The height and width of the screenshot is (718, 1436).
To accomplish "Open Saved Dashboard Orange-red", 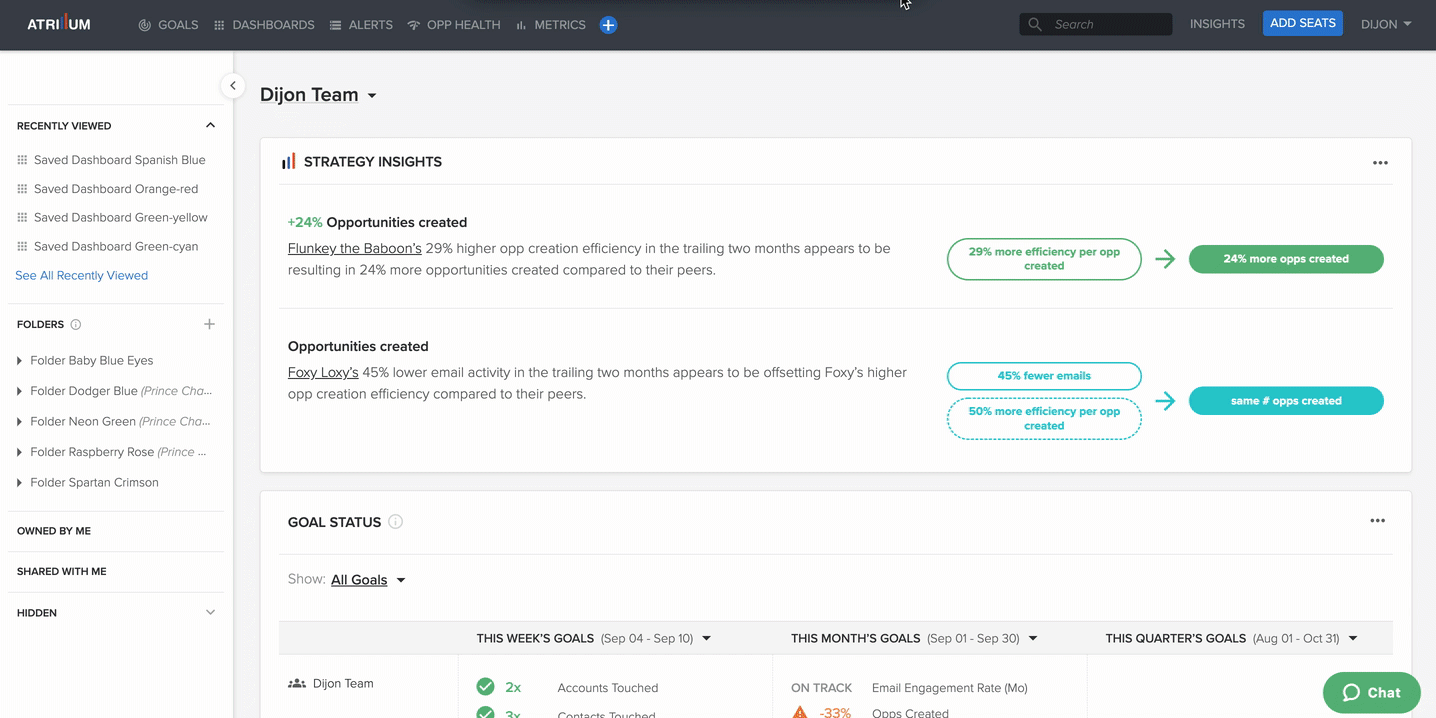I will [x=116, y=189].
